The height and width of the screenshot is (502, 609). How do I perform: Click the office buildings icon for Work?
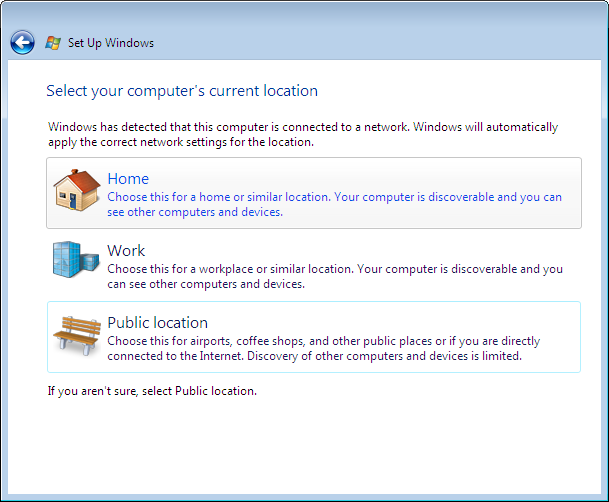pos(76,259)
